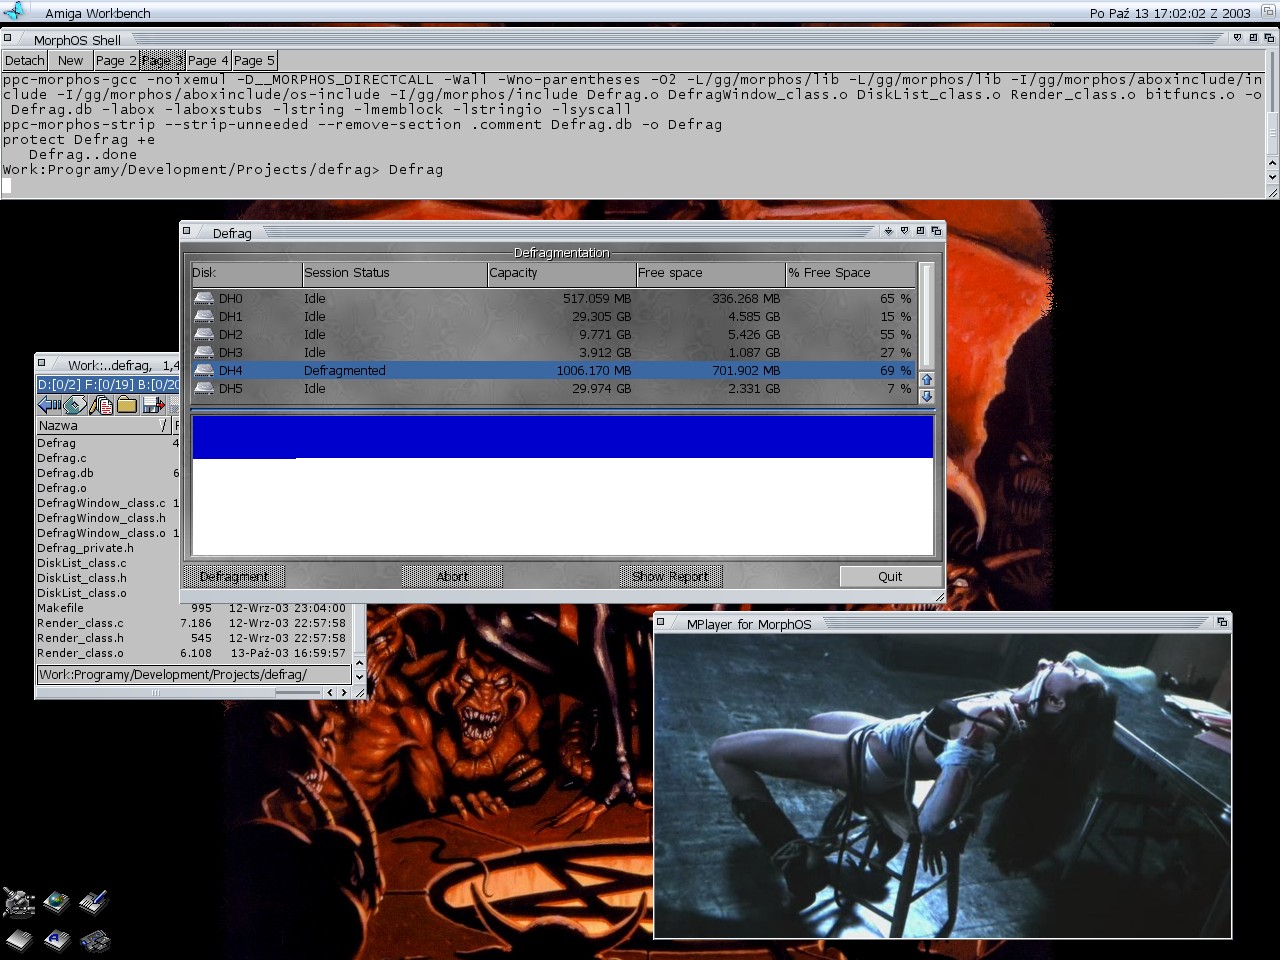The image size is (1280, 960).
Task: Click the Nazwa column sort arrow
Action: [164, 426]
